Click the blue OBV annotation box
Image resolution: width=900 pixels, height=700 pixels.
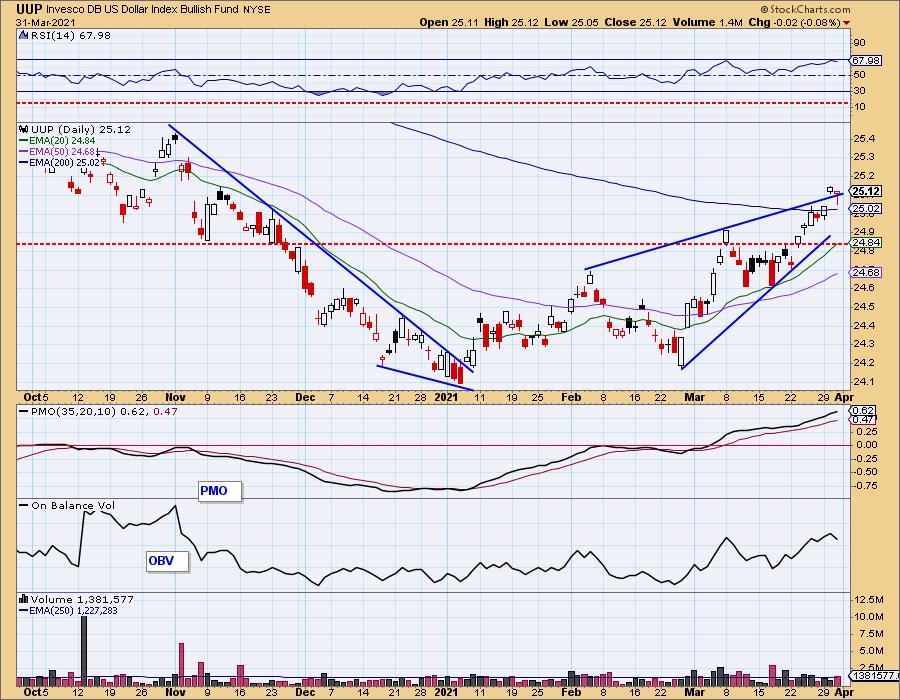click(x=168, y=561)
